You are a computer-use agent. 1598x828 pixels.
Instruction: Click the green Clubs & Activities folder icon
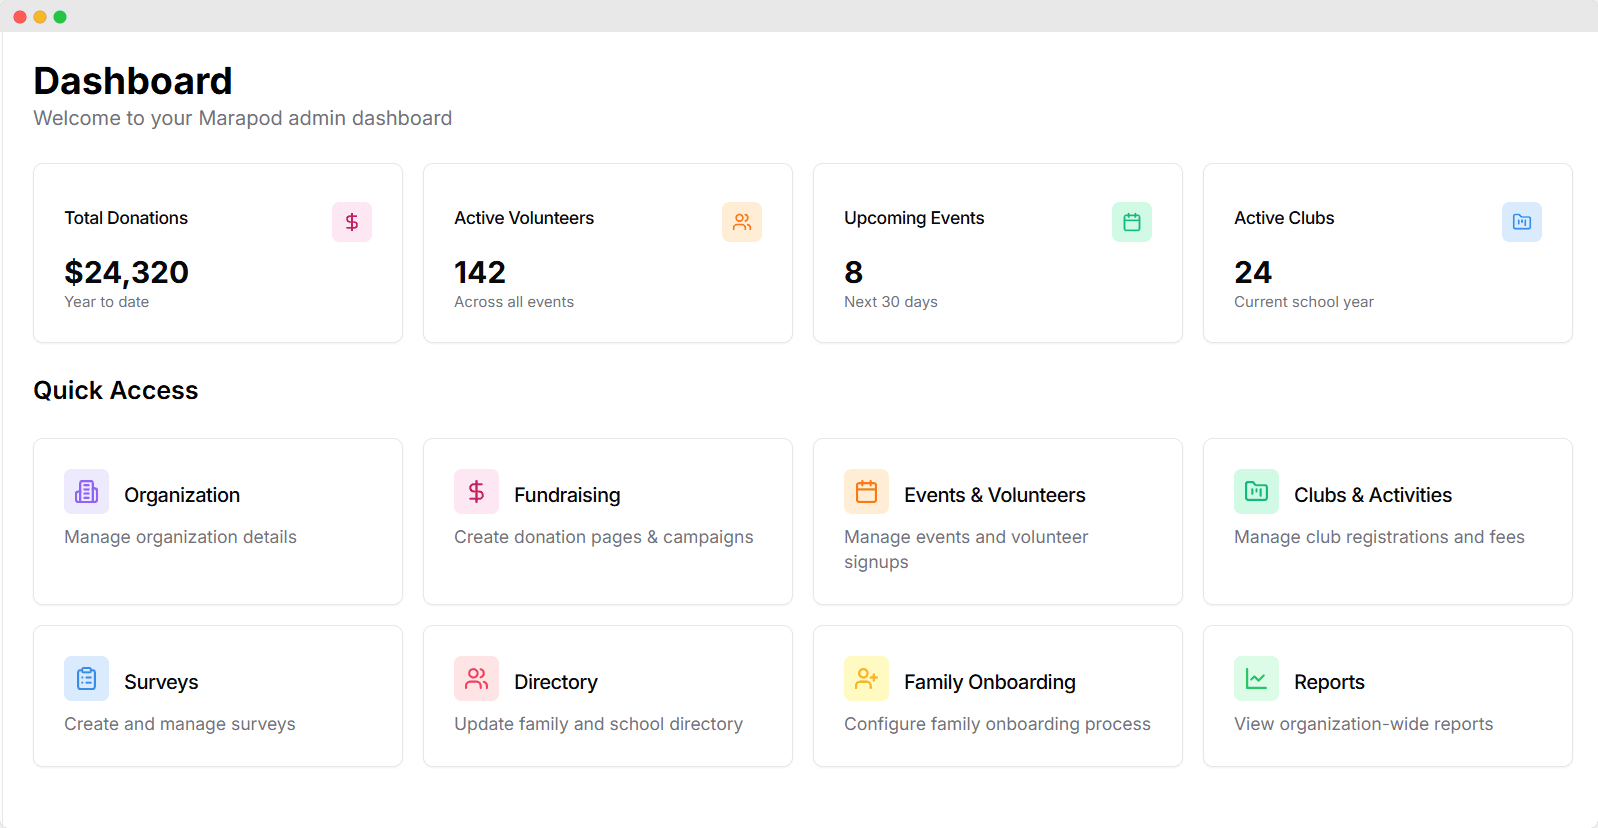tap(1257, 491)
